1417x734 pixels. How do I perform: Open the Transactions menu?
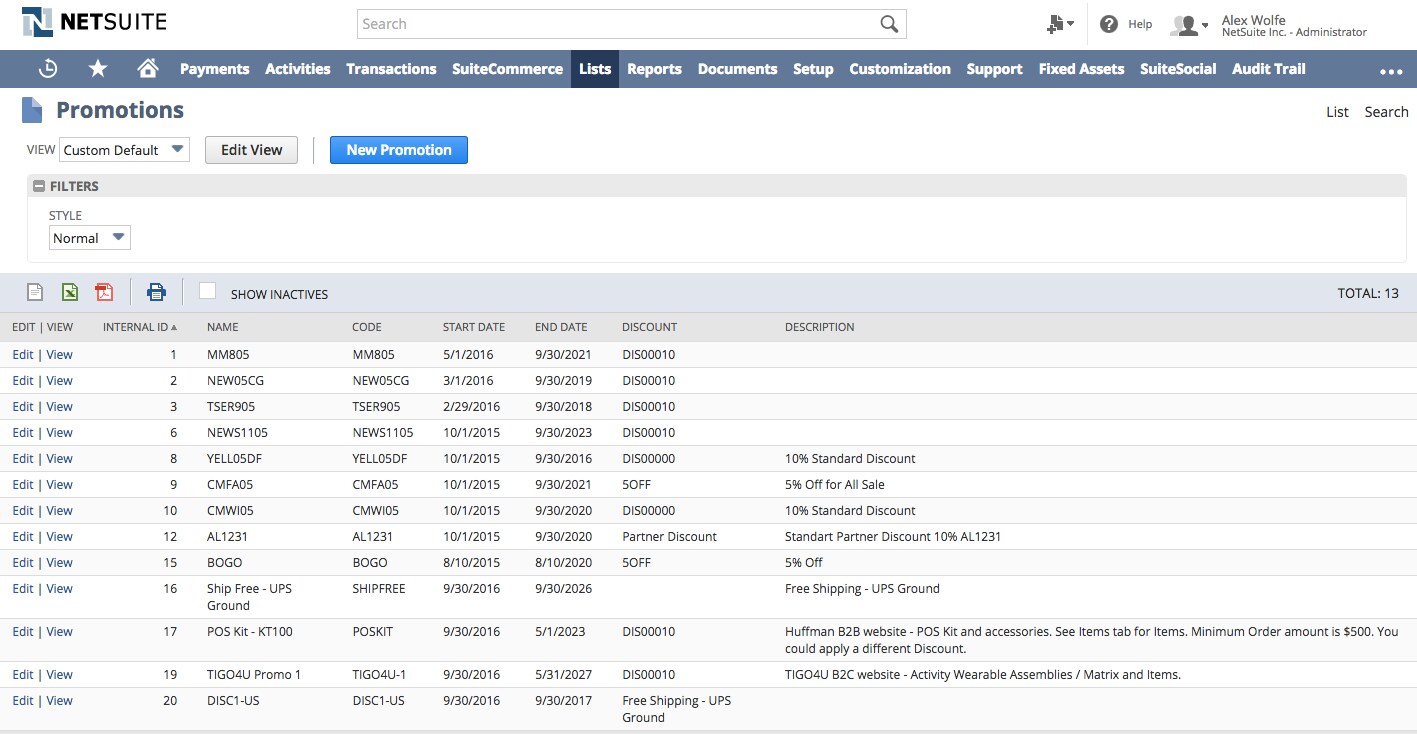pos(391,69)
